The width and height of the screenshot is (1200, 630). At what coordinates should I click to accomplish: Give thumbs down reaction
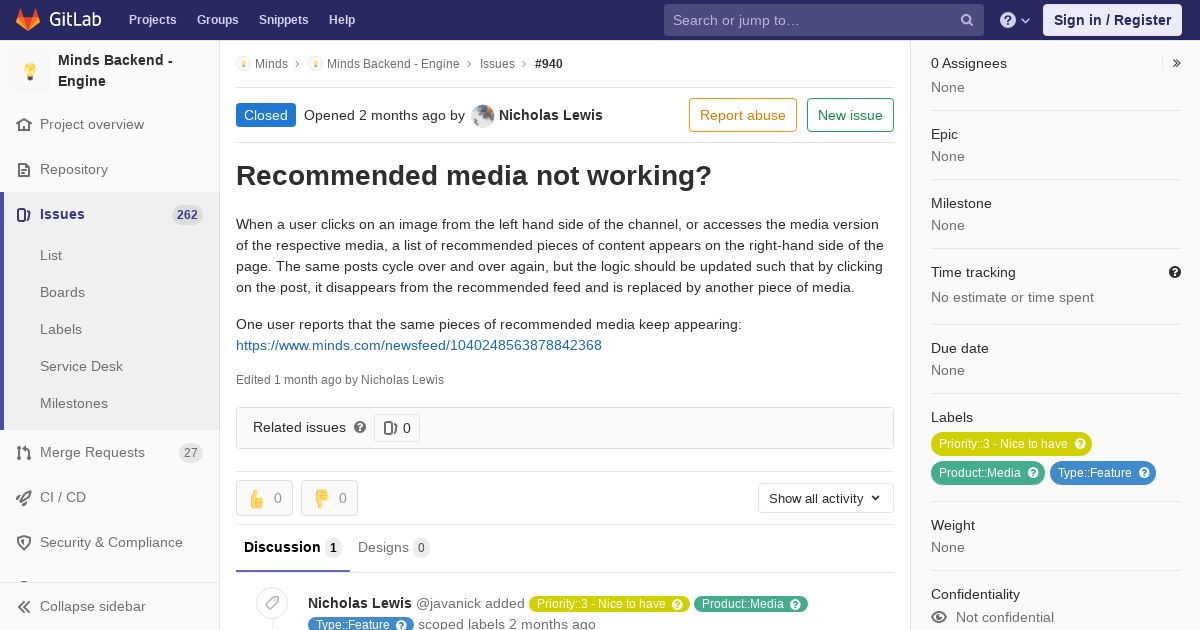coord(329,498)
